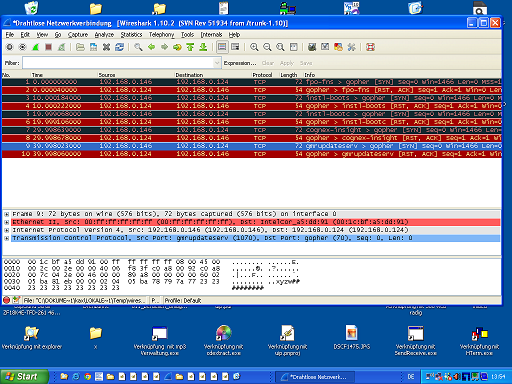
Task: Open the filter history dropdown arrow
Action: click(217, 63)
